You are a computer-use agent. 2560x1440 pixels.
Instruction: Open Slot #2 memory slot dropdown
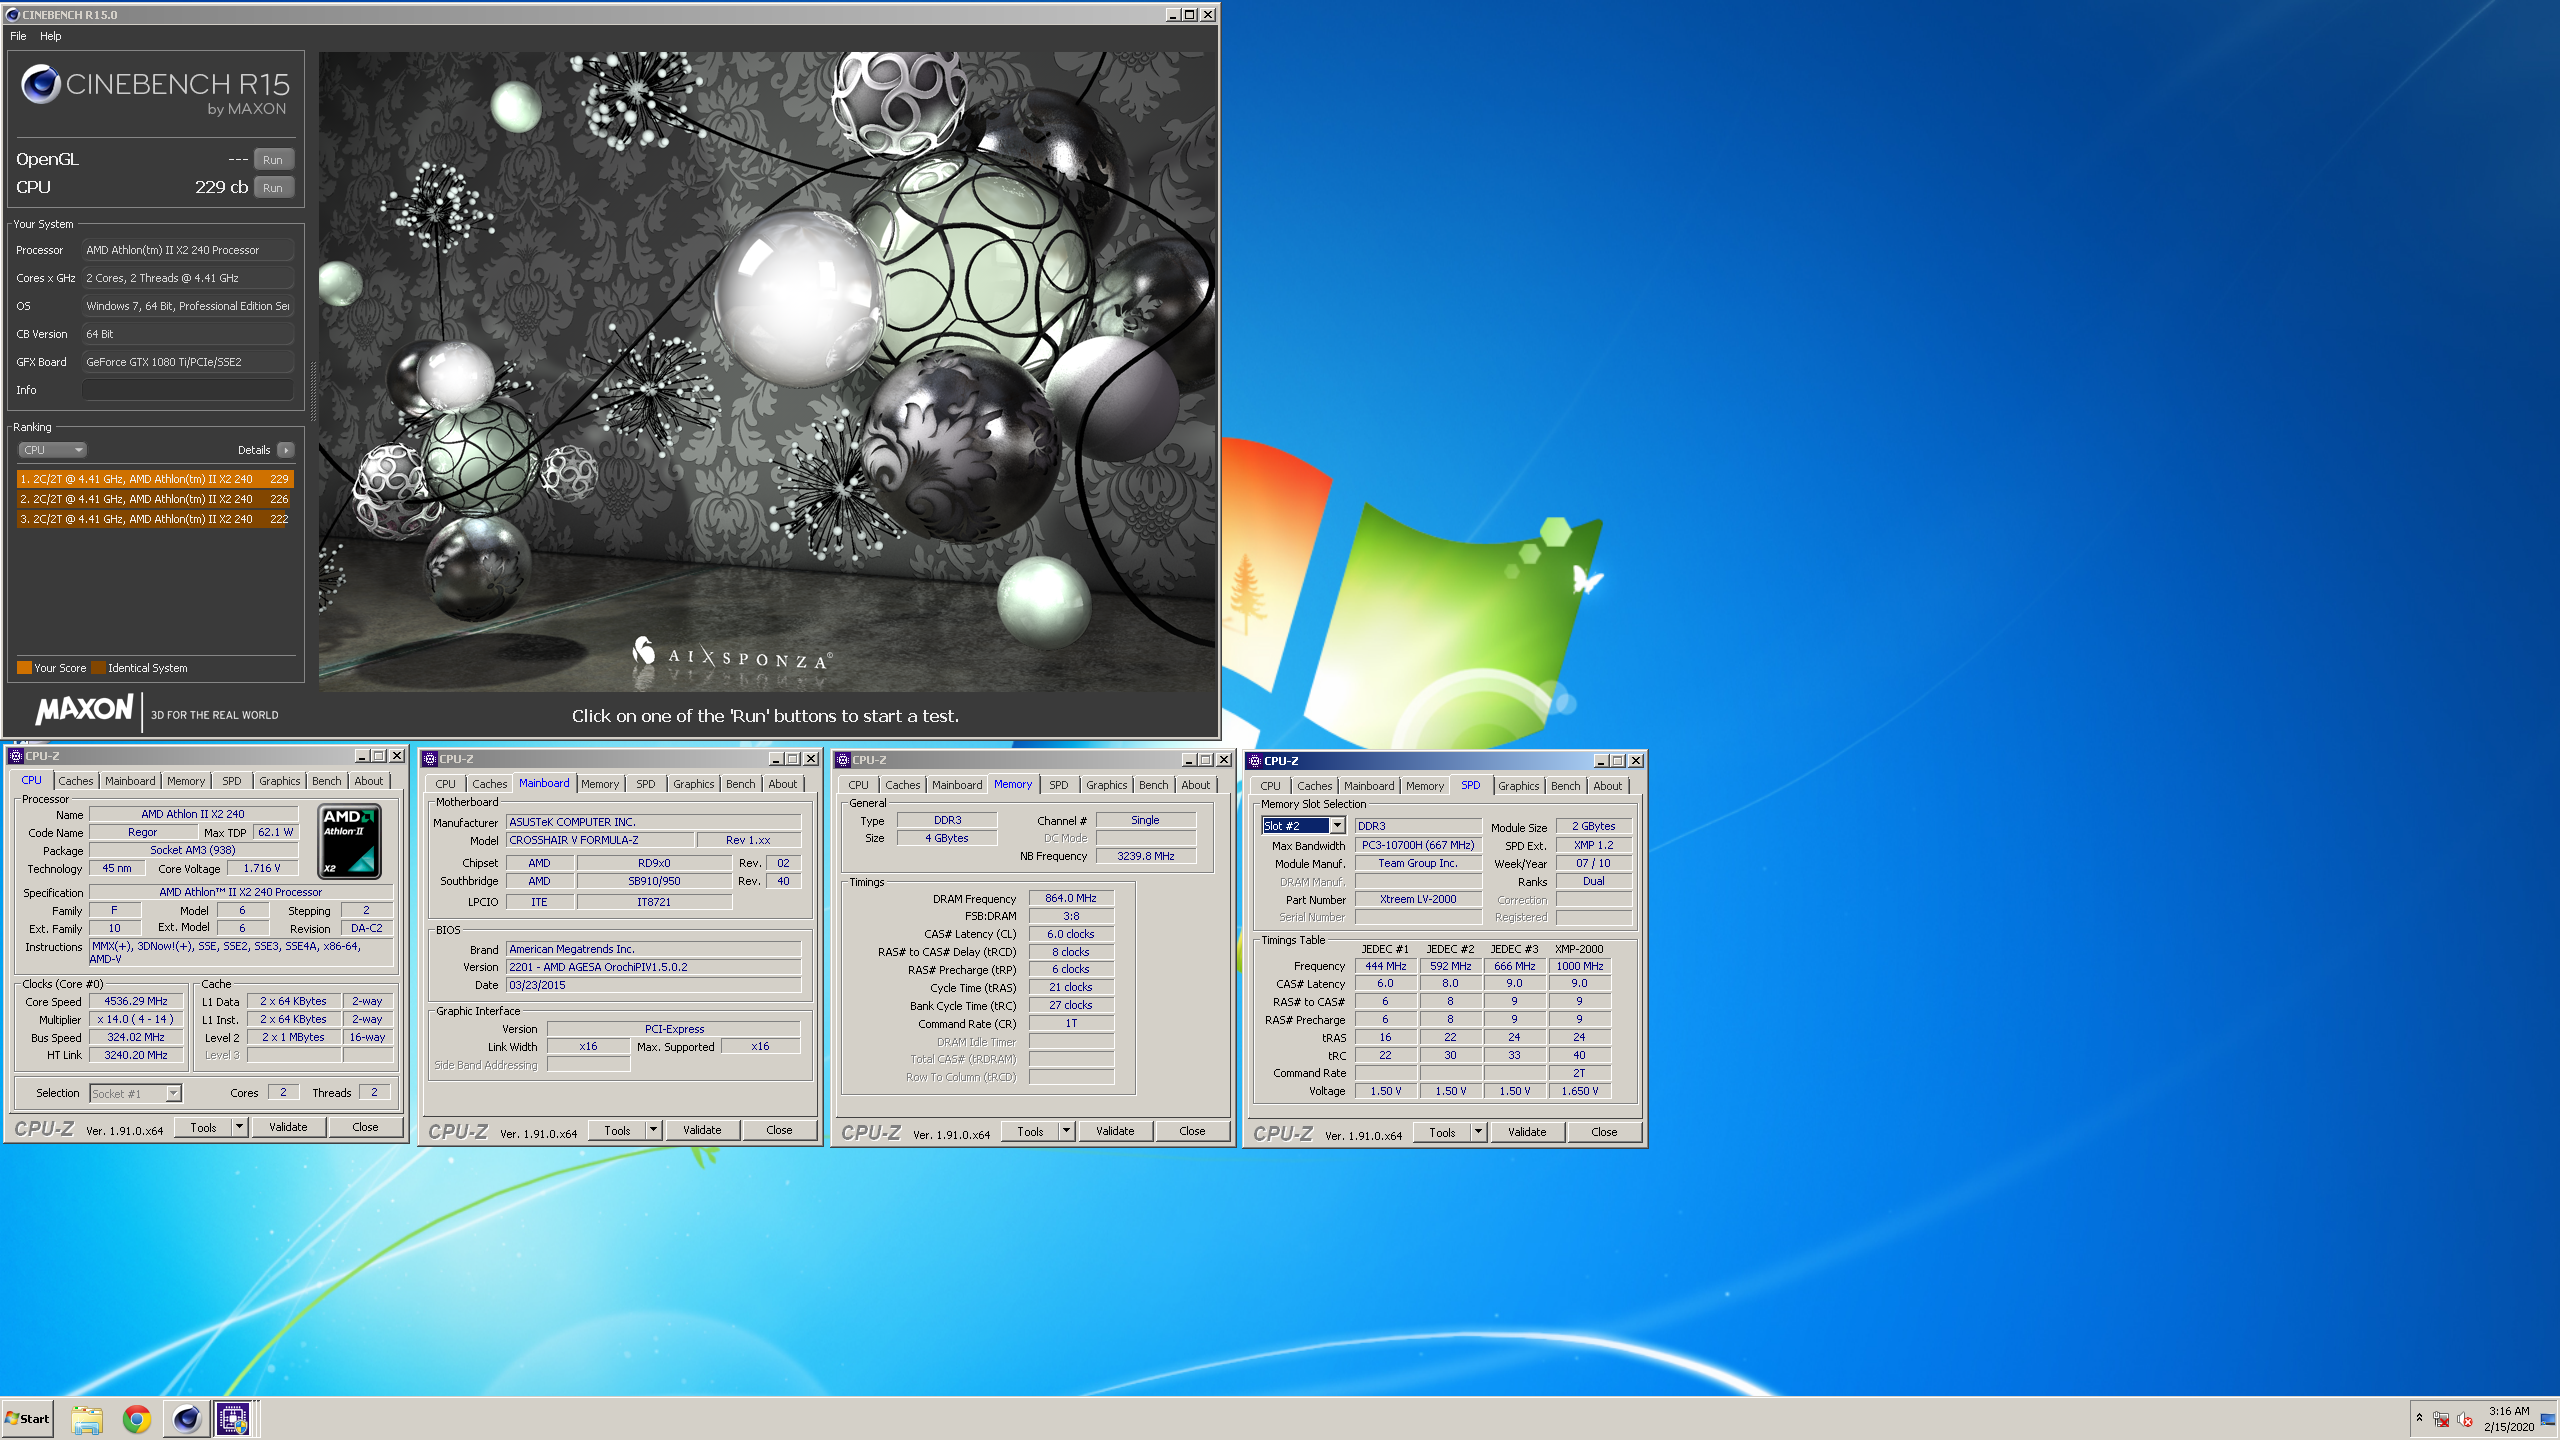tap(1303, 826)
